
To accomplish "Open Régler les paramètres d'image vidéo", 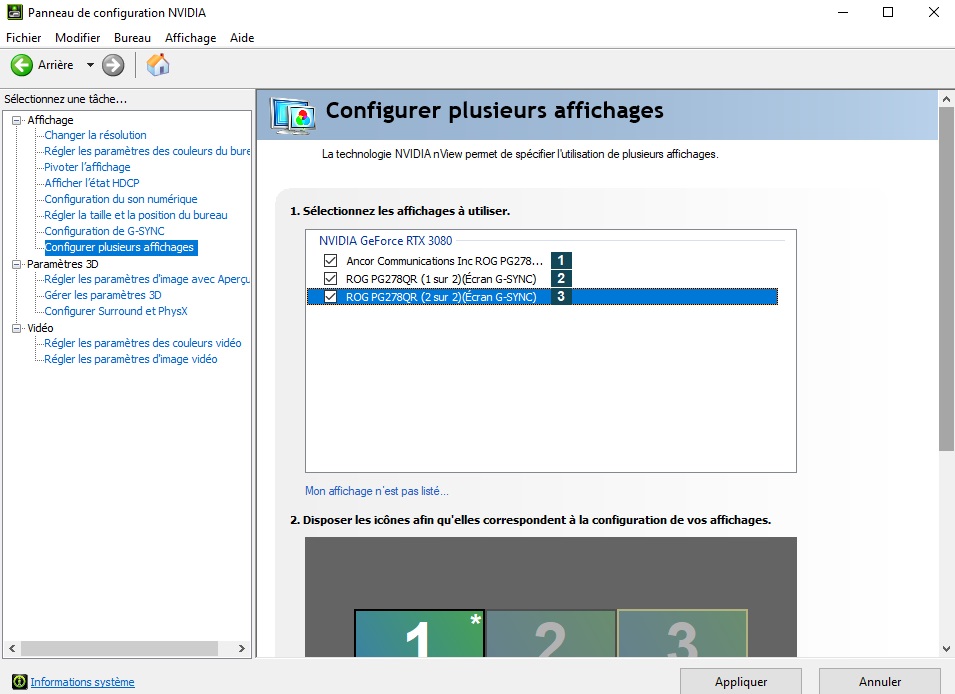I will tap(130, 359).
